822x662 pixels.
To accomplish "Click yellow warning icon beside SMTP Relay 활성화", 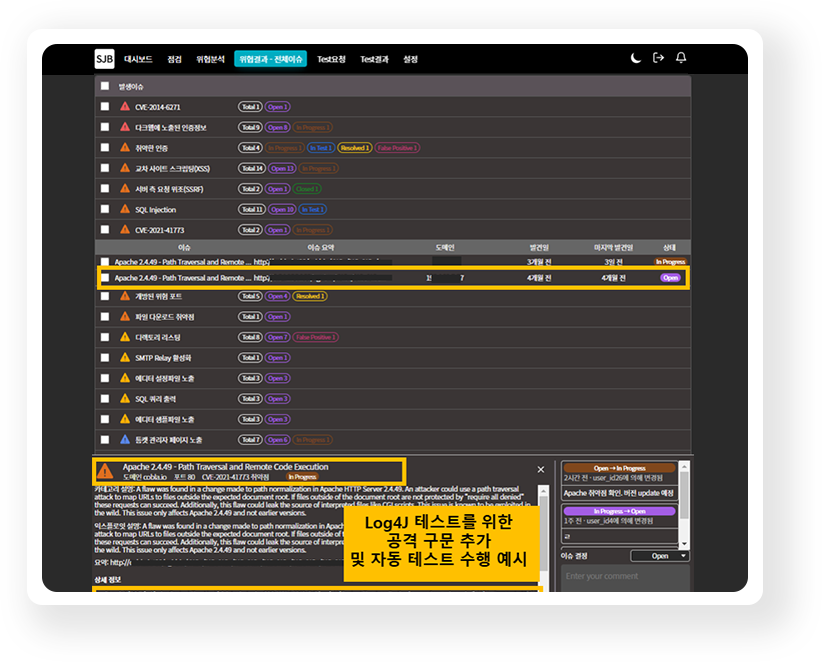I will tap(125, 358).
